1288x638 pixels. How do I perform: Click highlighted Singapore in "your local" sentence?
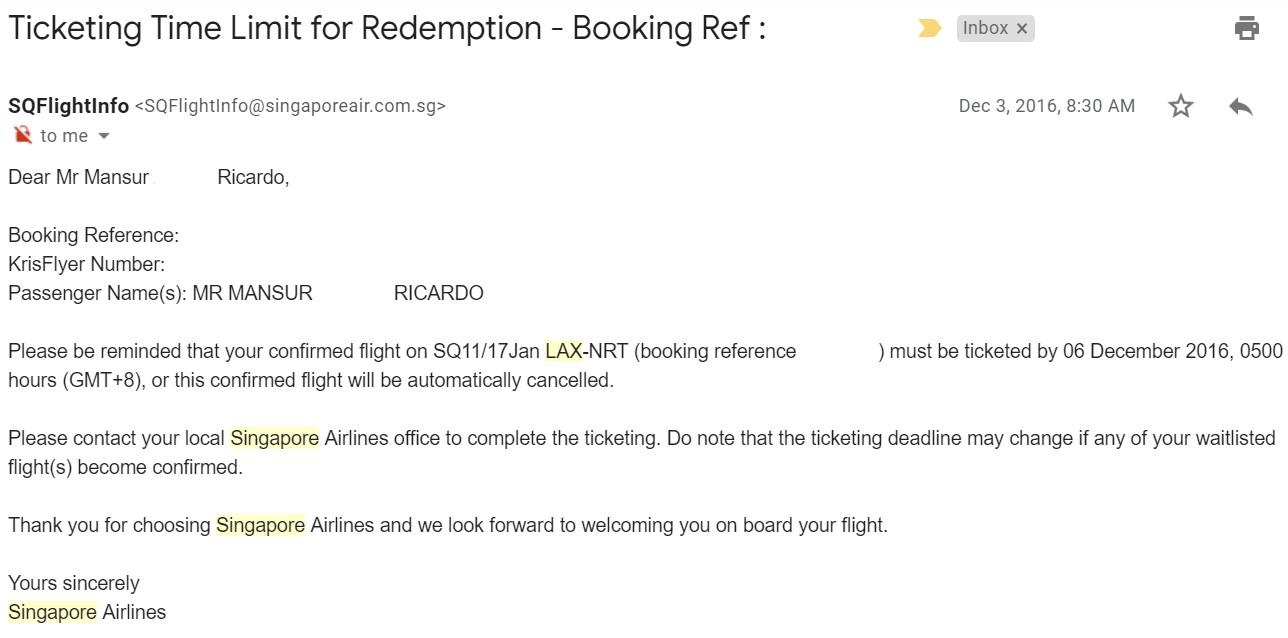(275, 438)
